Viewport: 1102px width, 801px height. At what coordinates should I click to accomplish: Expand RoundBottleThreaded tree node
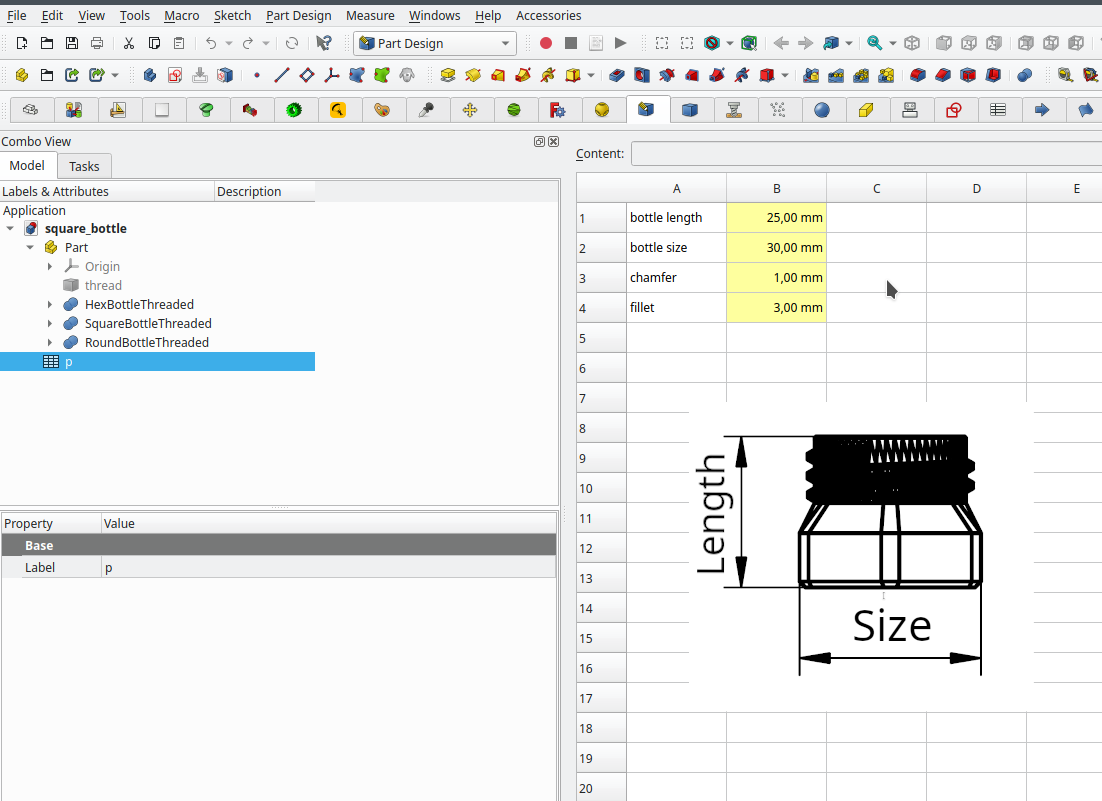coord(50,342)
